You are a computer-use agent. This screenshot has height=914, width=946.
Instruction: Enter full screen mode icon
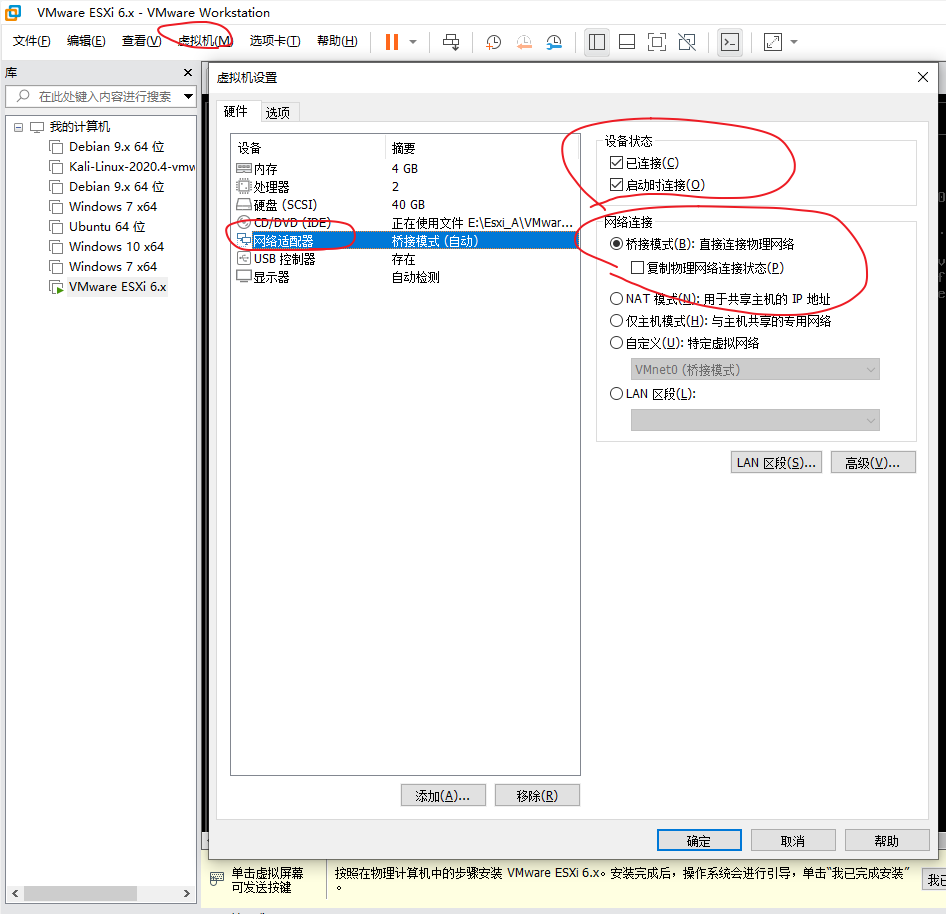(656, 42)
